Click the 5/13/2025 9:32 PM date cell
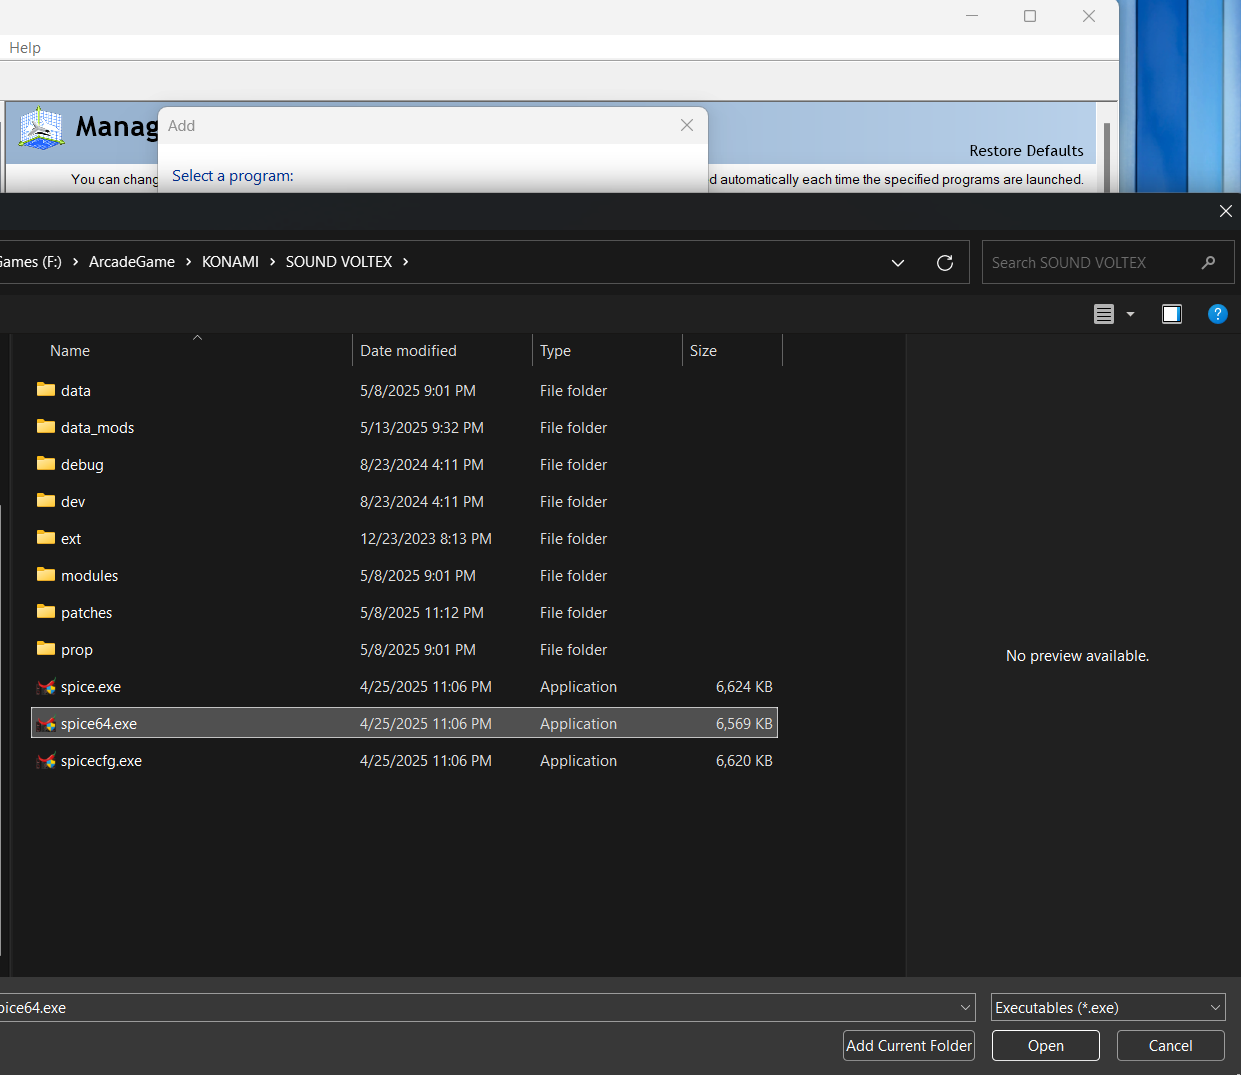 click(x=422, y=428)
